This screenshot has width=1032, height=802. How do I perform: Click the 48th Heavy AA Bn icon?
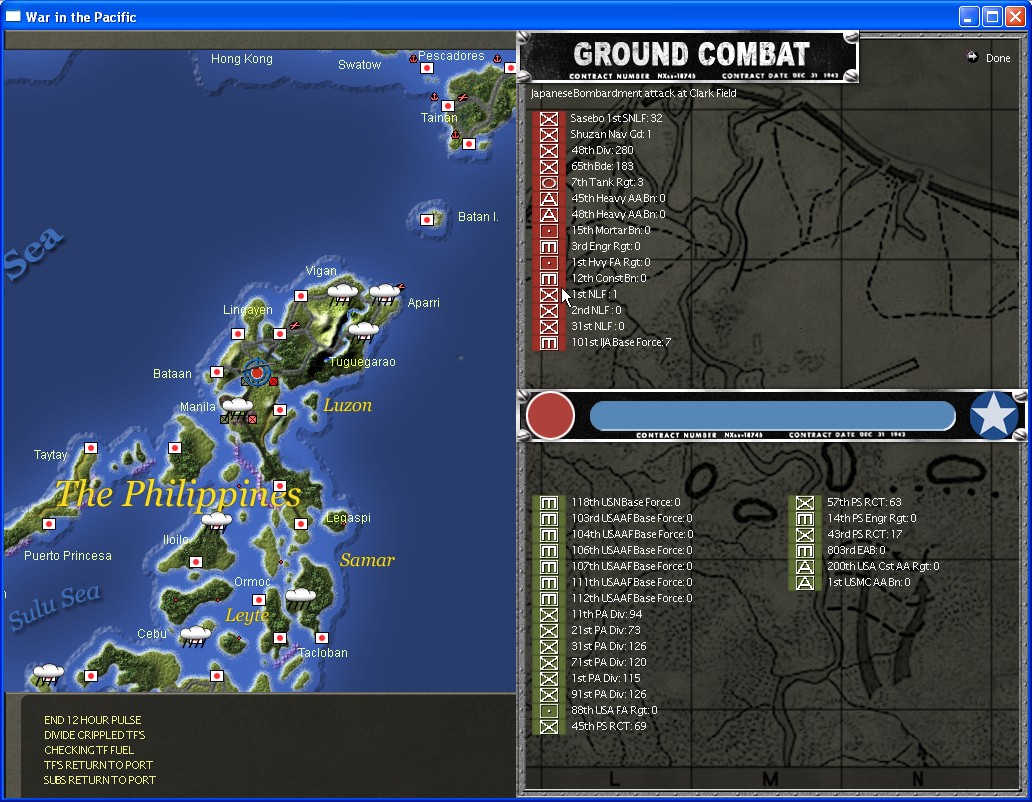[x=549, y=215]
